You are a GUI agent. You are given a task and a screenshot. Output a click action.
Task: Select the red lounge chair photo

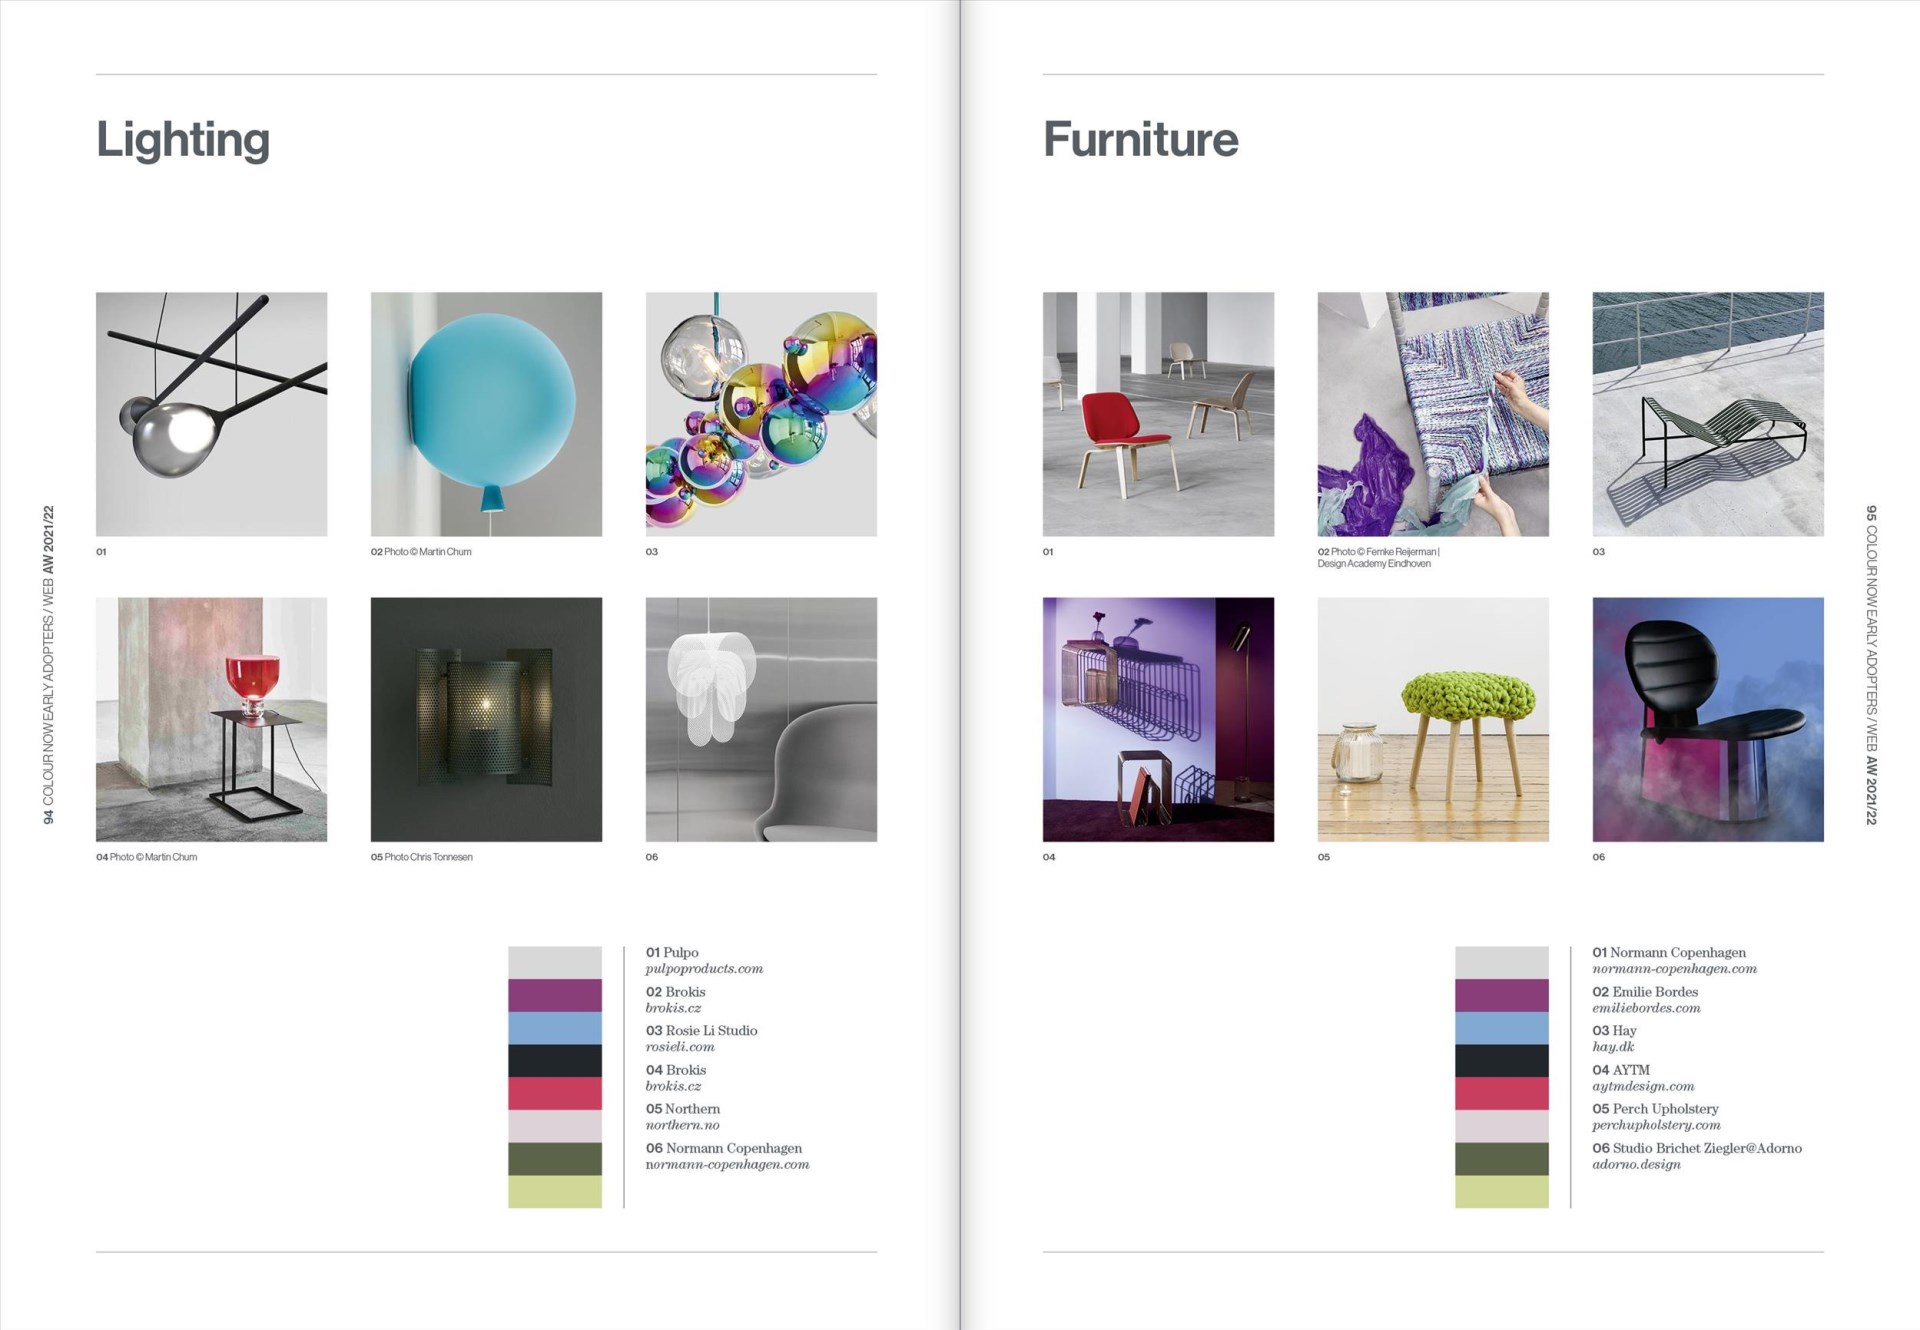(1158, 414)
